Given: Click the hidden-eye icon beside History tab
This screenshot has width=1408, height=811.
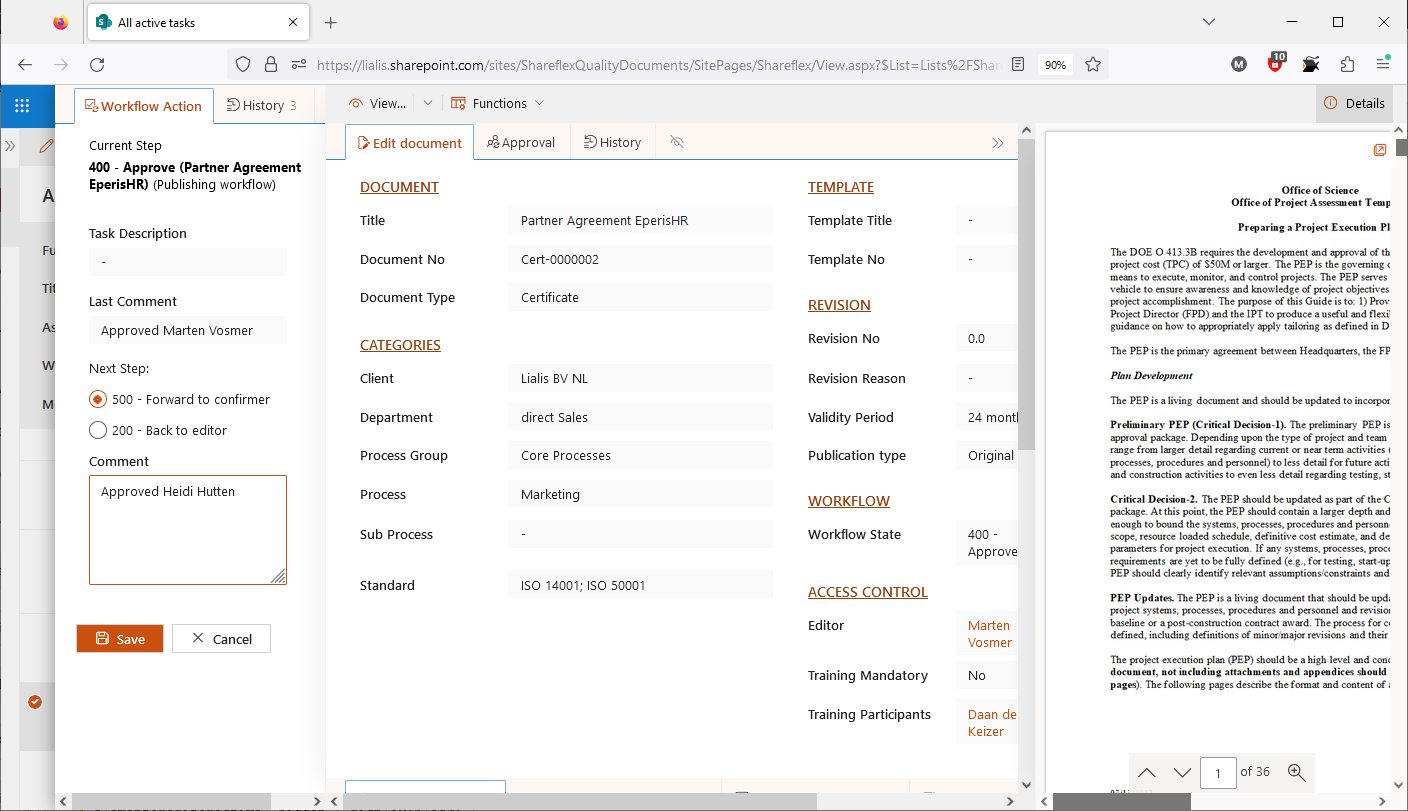Looking at the screenshot, I should pyautogui.click(x=677, y=142).
